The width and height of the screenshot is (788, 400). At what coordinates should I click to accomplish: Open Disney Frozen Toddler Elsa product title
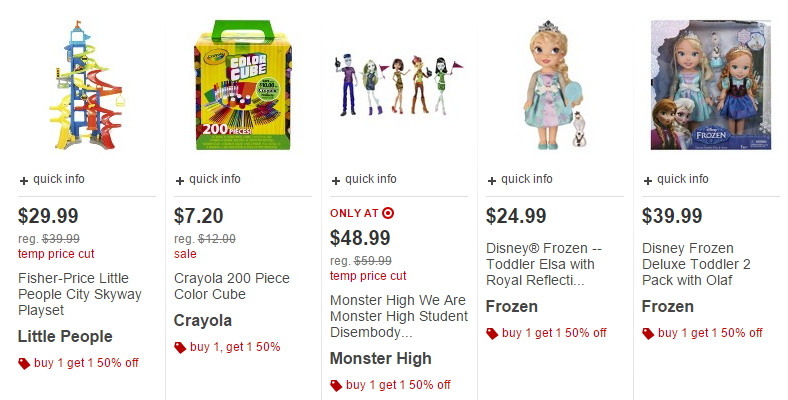[544, 264]
